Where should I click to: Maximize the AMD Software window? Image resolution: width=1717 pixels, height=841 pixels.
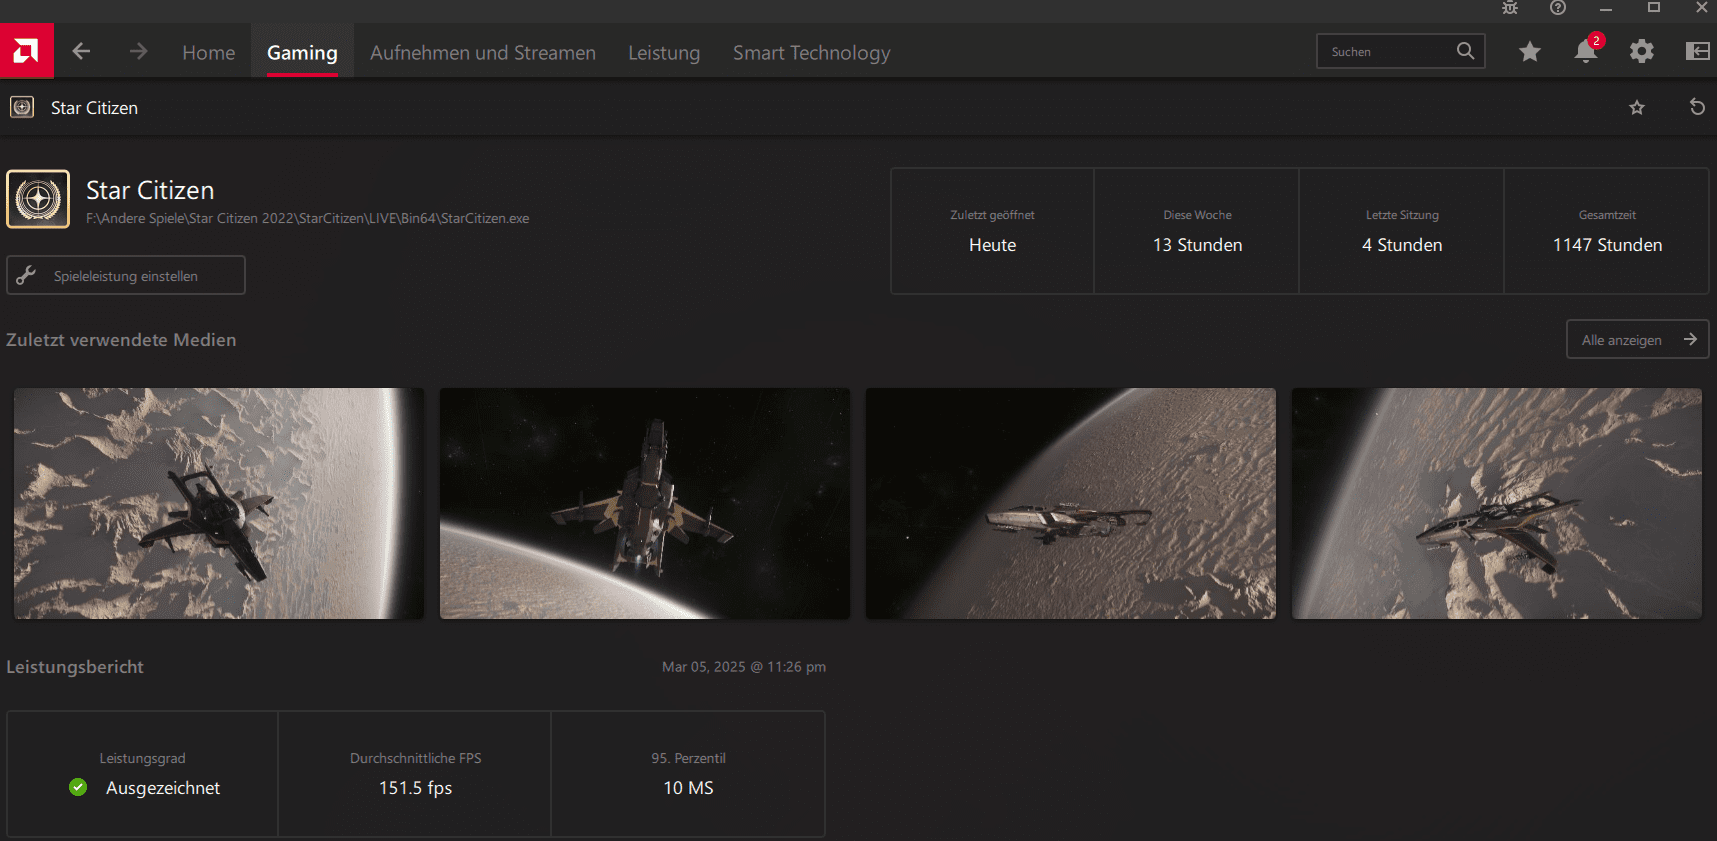1654,8
